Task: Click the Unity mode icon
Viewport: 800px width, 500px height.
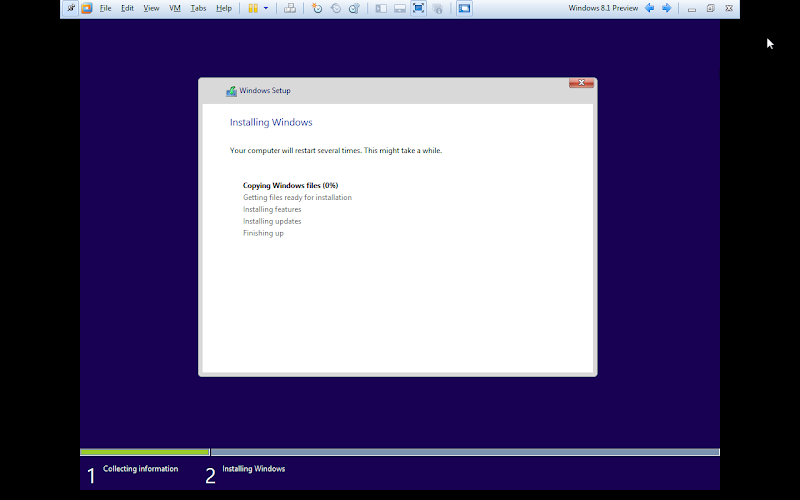Action: (x=437, y=8)
